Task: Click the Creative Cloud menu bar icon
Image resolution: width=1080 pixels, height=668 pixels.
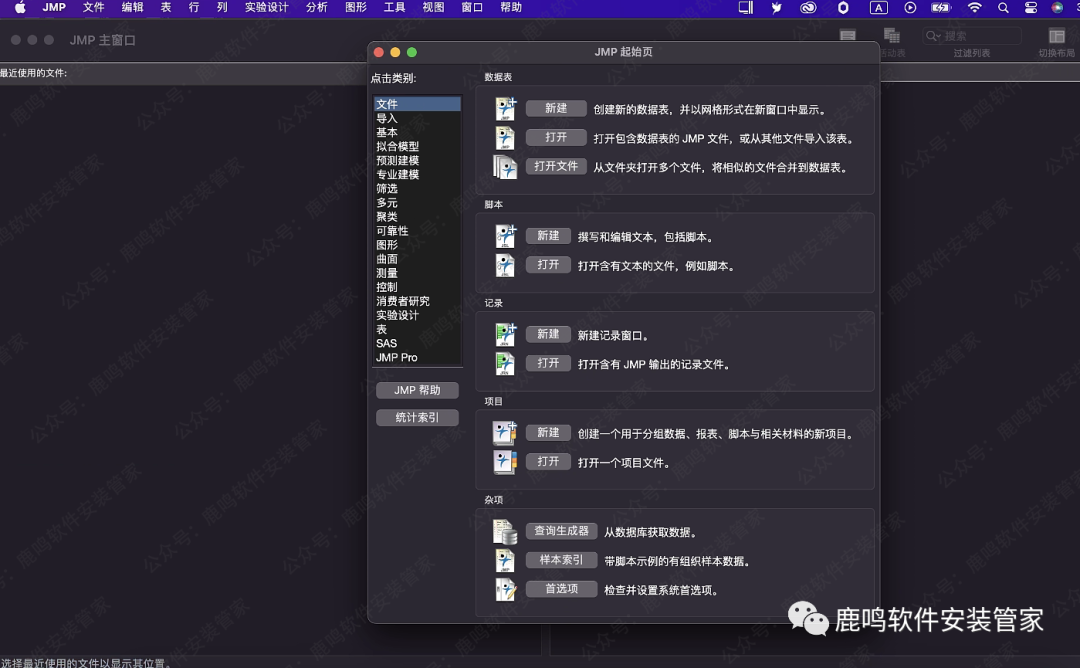Action: [808, 8]
